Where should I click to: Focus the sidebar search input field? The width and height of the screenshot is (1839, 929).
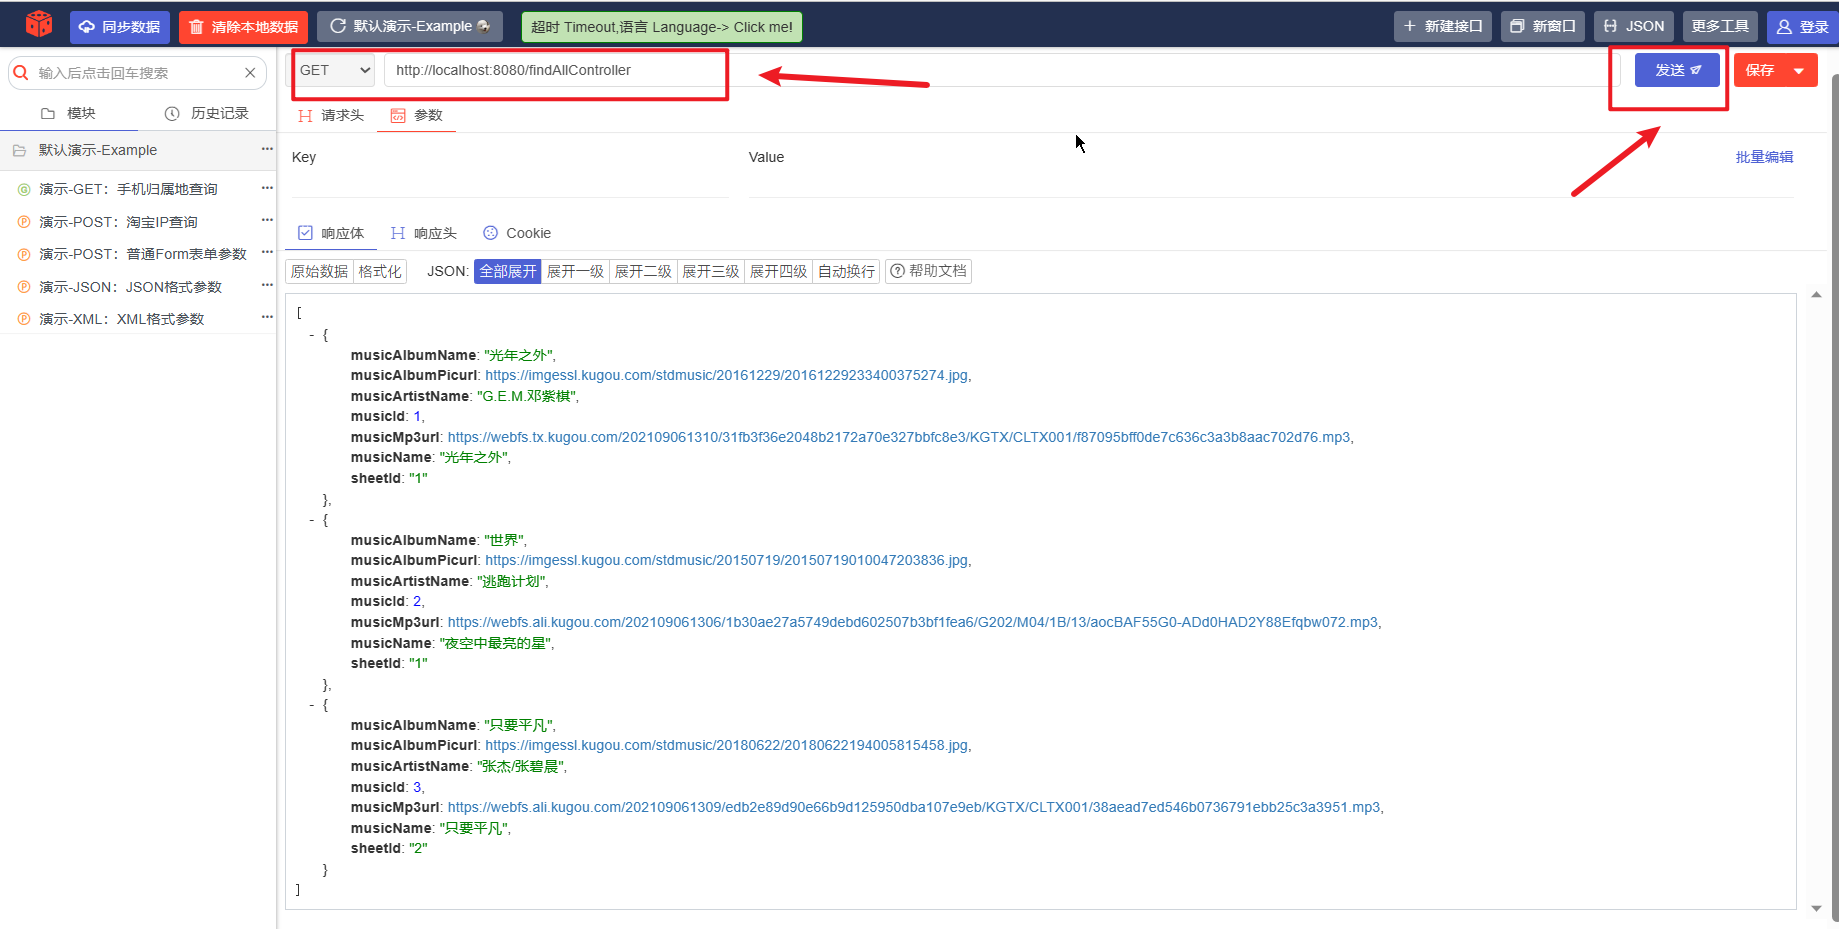[x=138, y=73]
